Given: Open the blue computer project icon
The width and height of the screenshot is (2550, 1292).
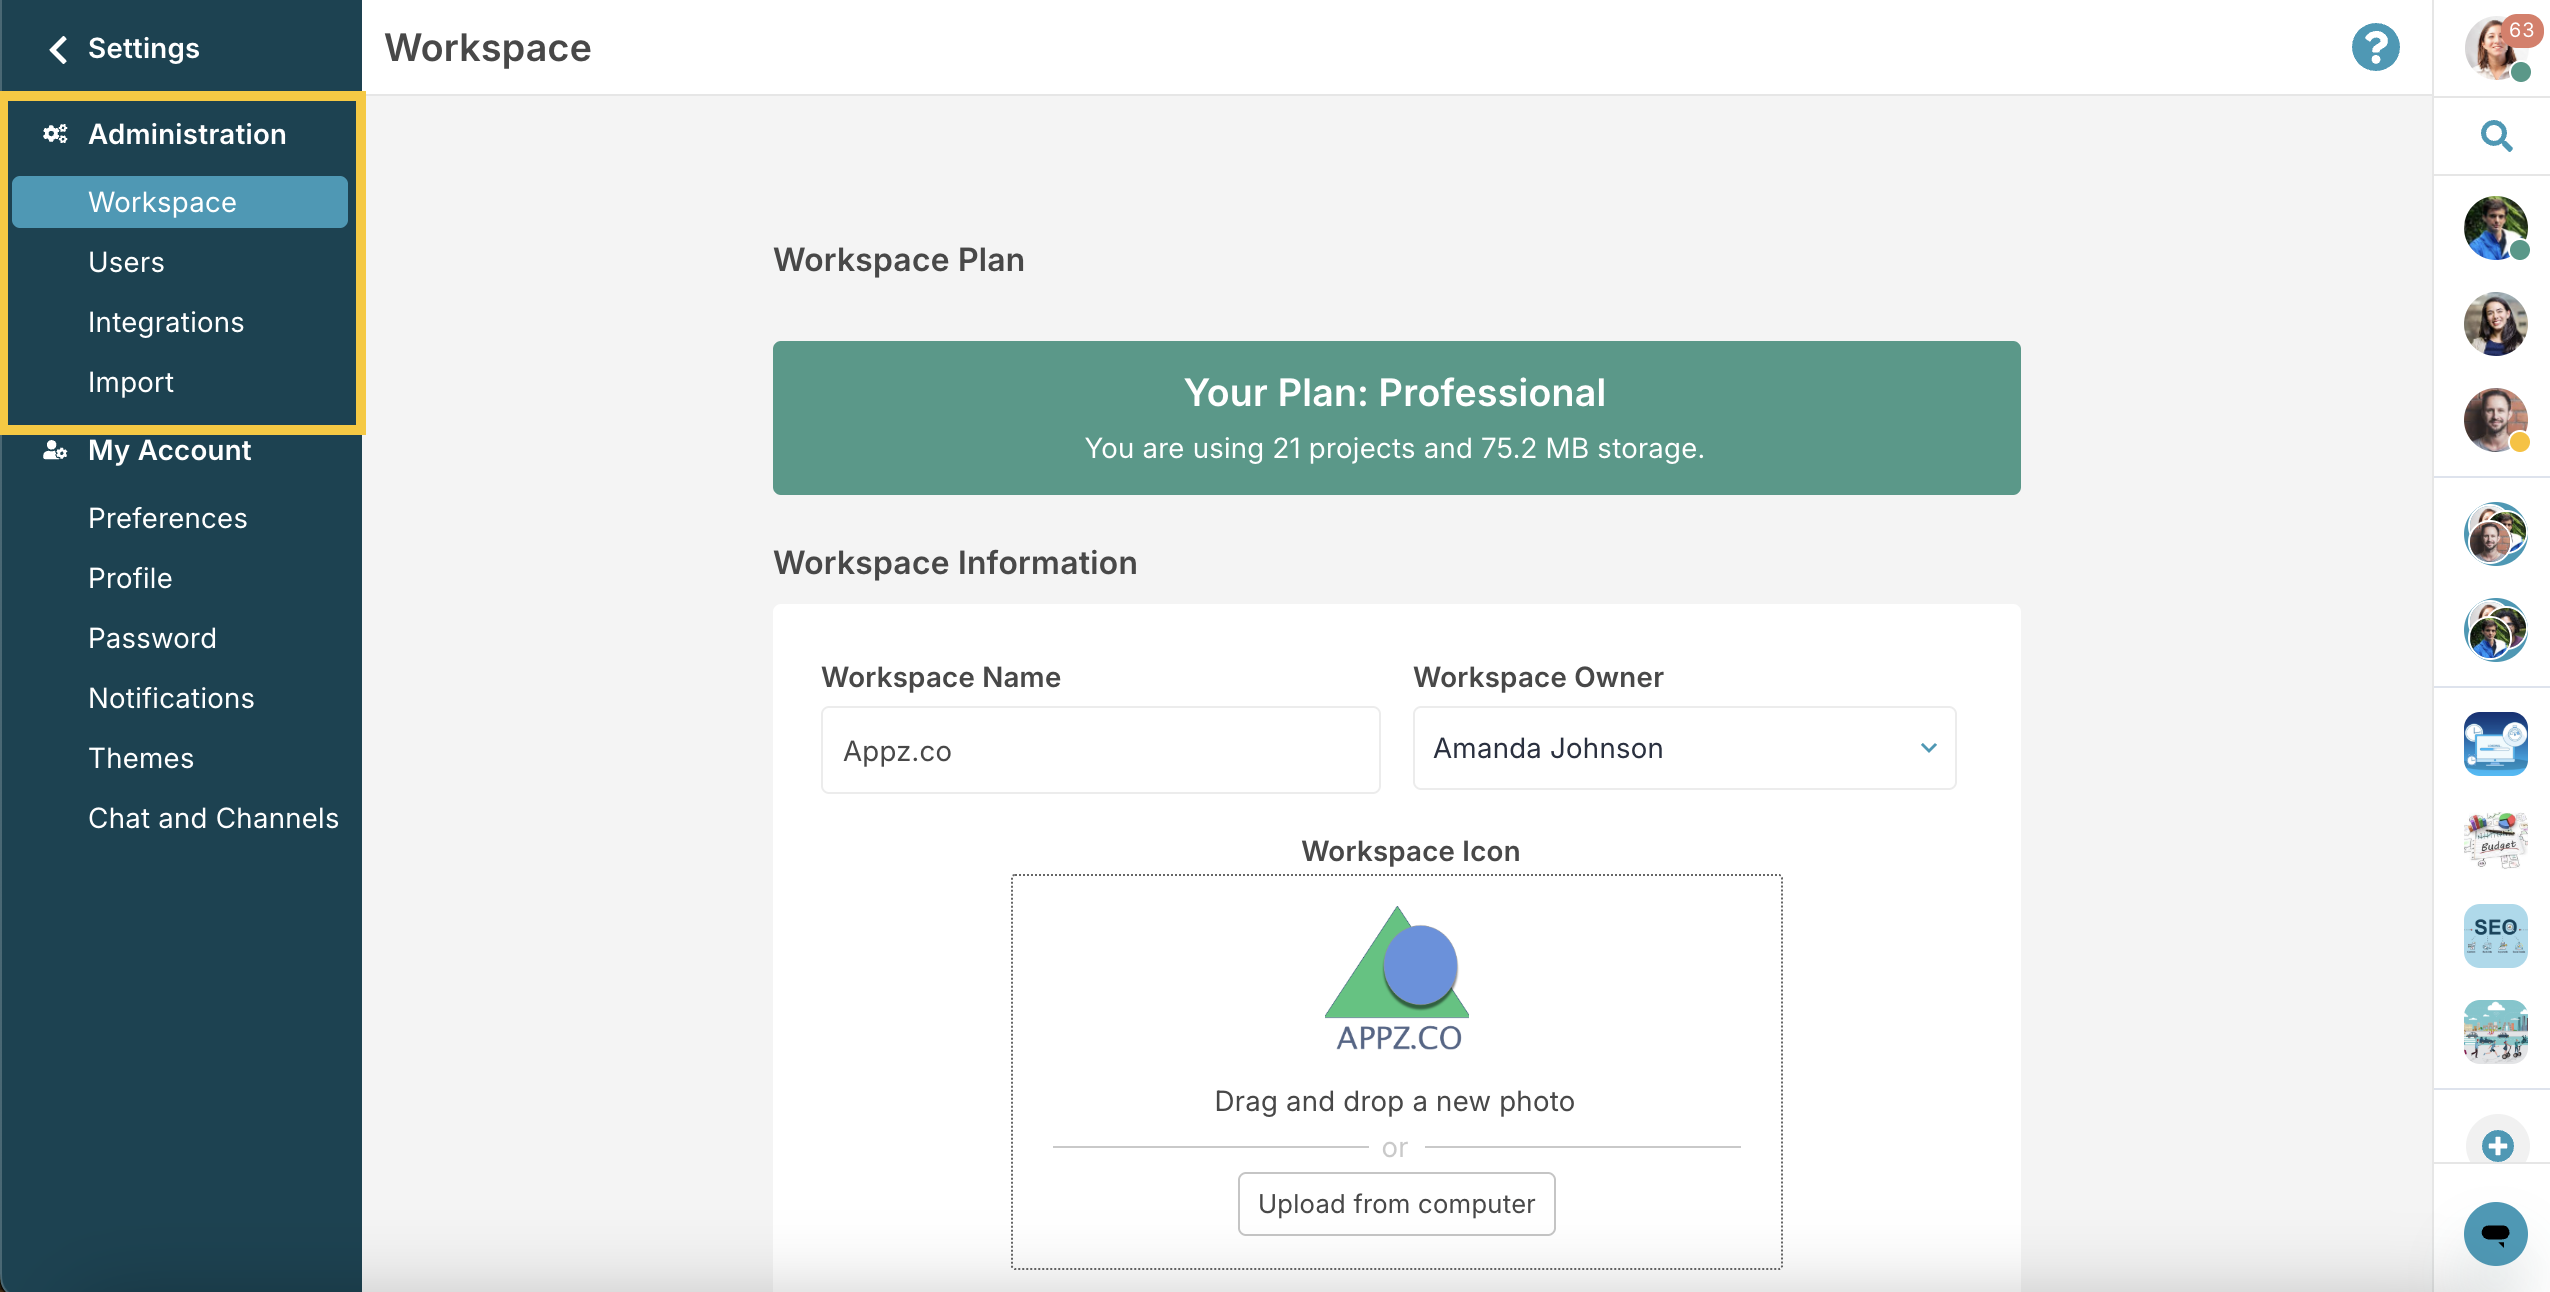Looking at the screenshot, I should coord(2496,744).
